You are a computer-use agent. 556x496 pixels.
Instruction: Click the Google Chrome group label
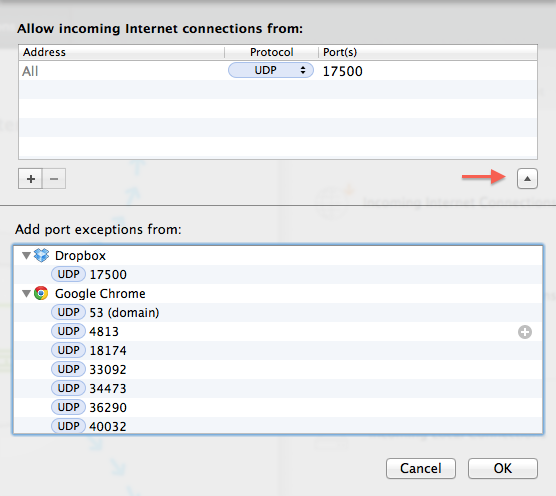[100, 294]
